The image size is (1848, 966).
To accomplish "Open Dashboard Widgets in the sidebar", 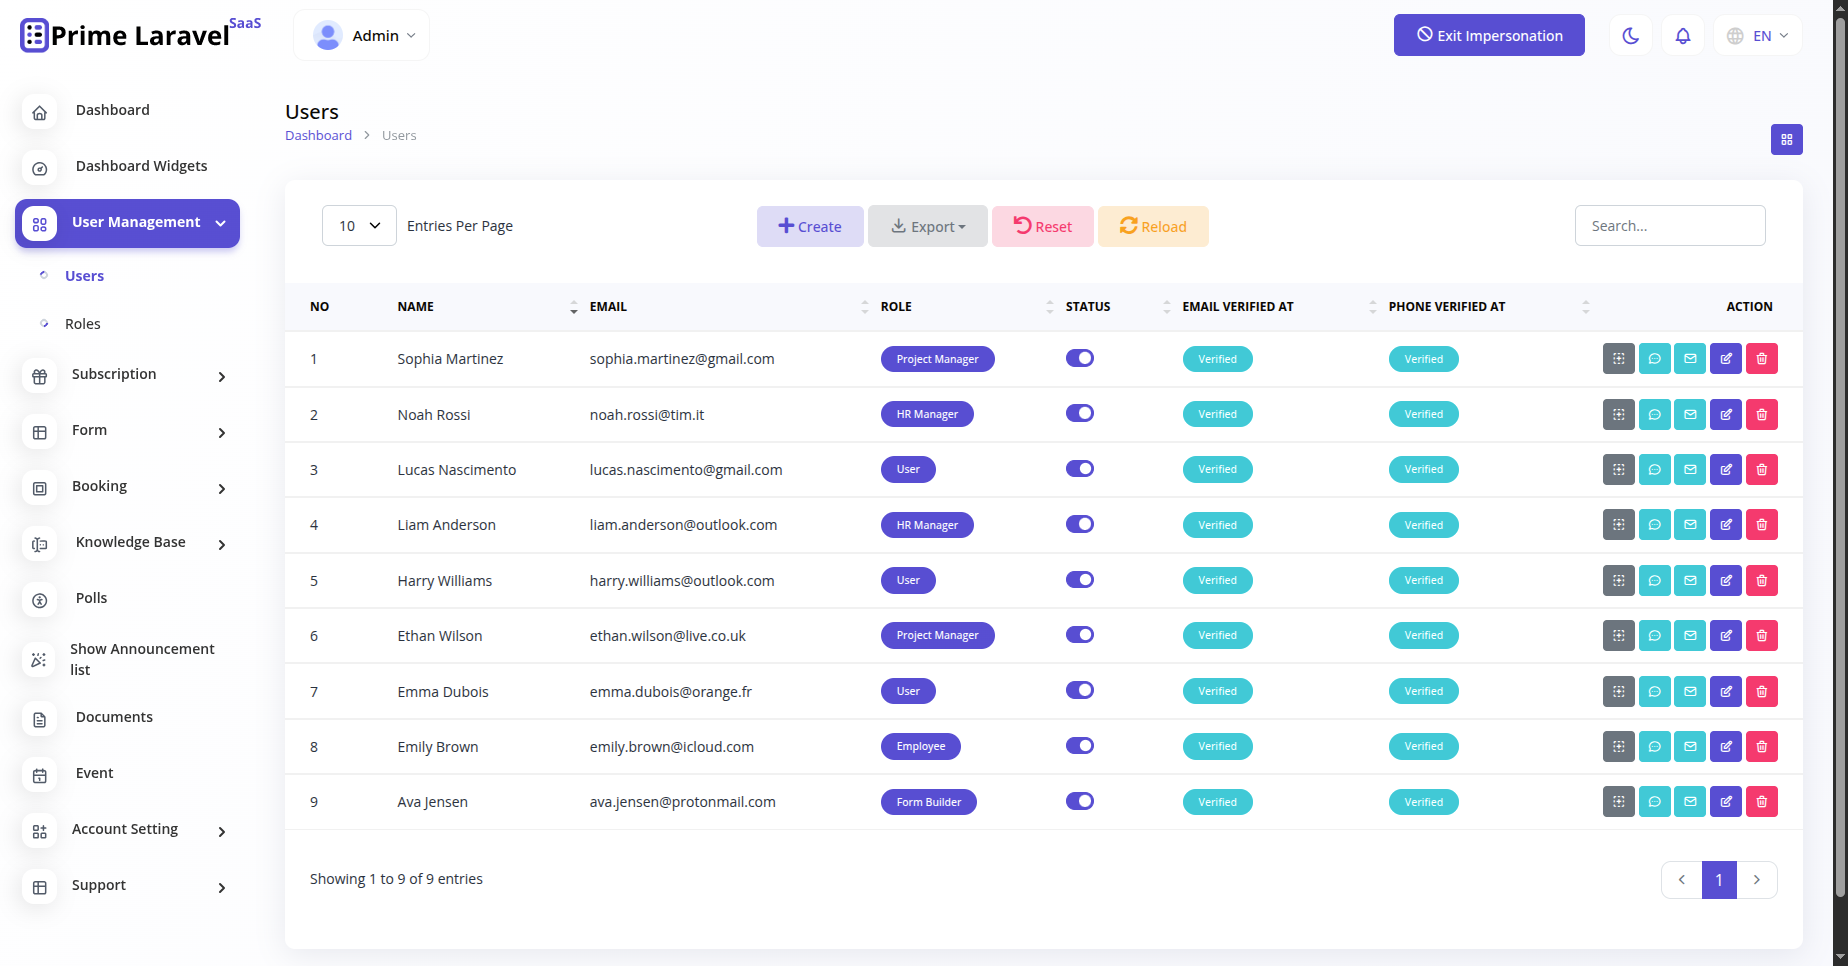I will pos(128,167).
